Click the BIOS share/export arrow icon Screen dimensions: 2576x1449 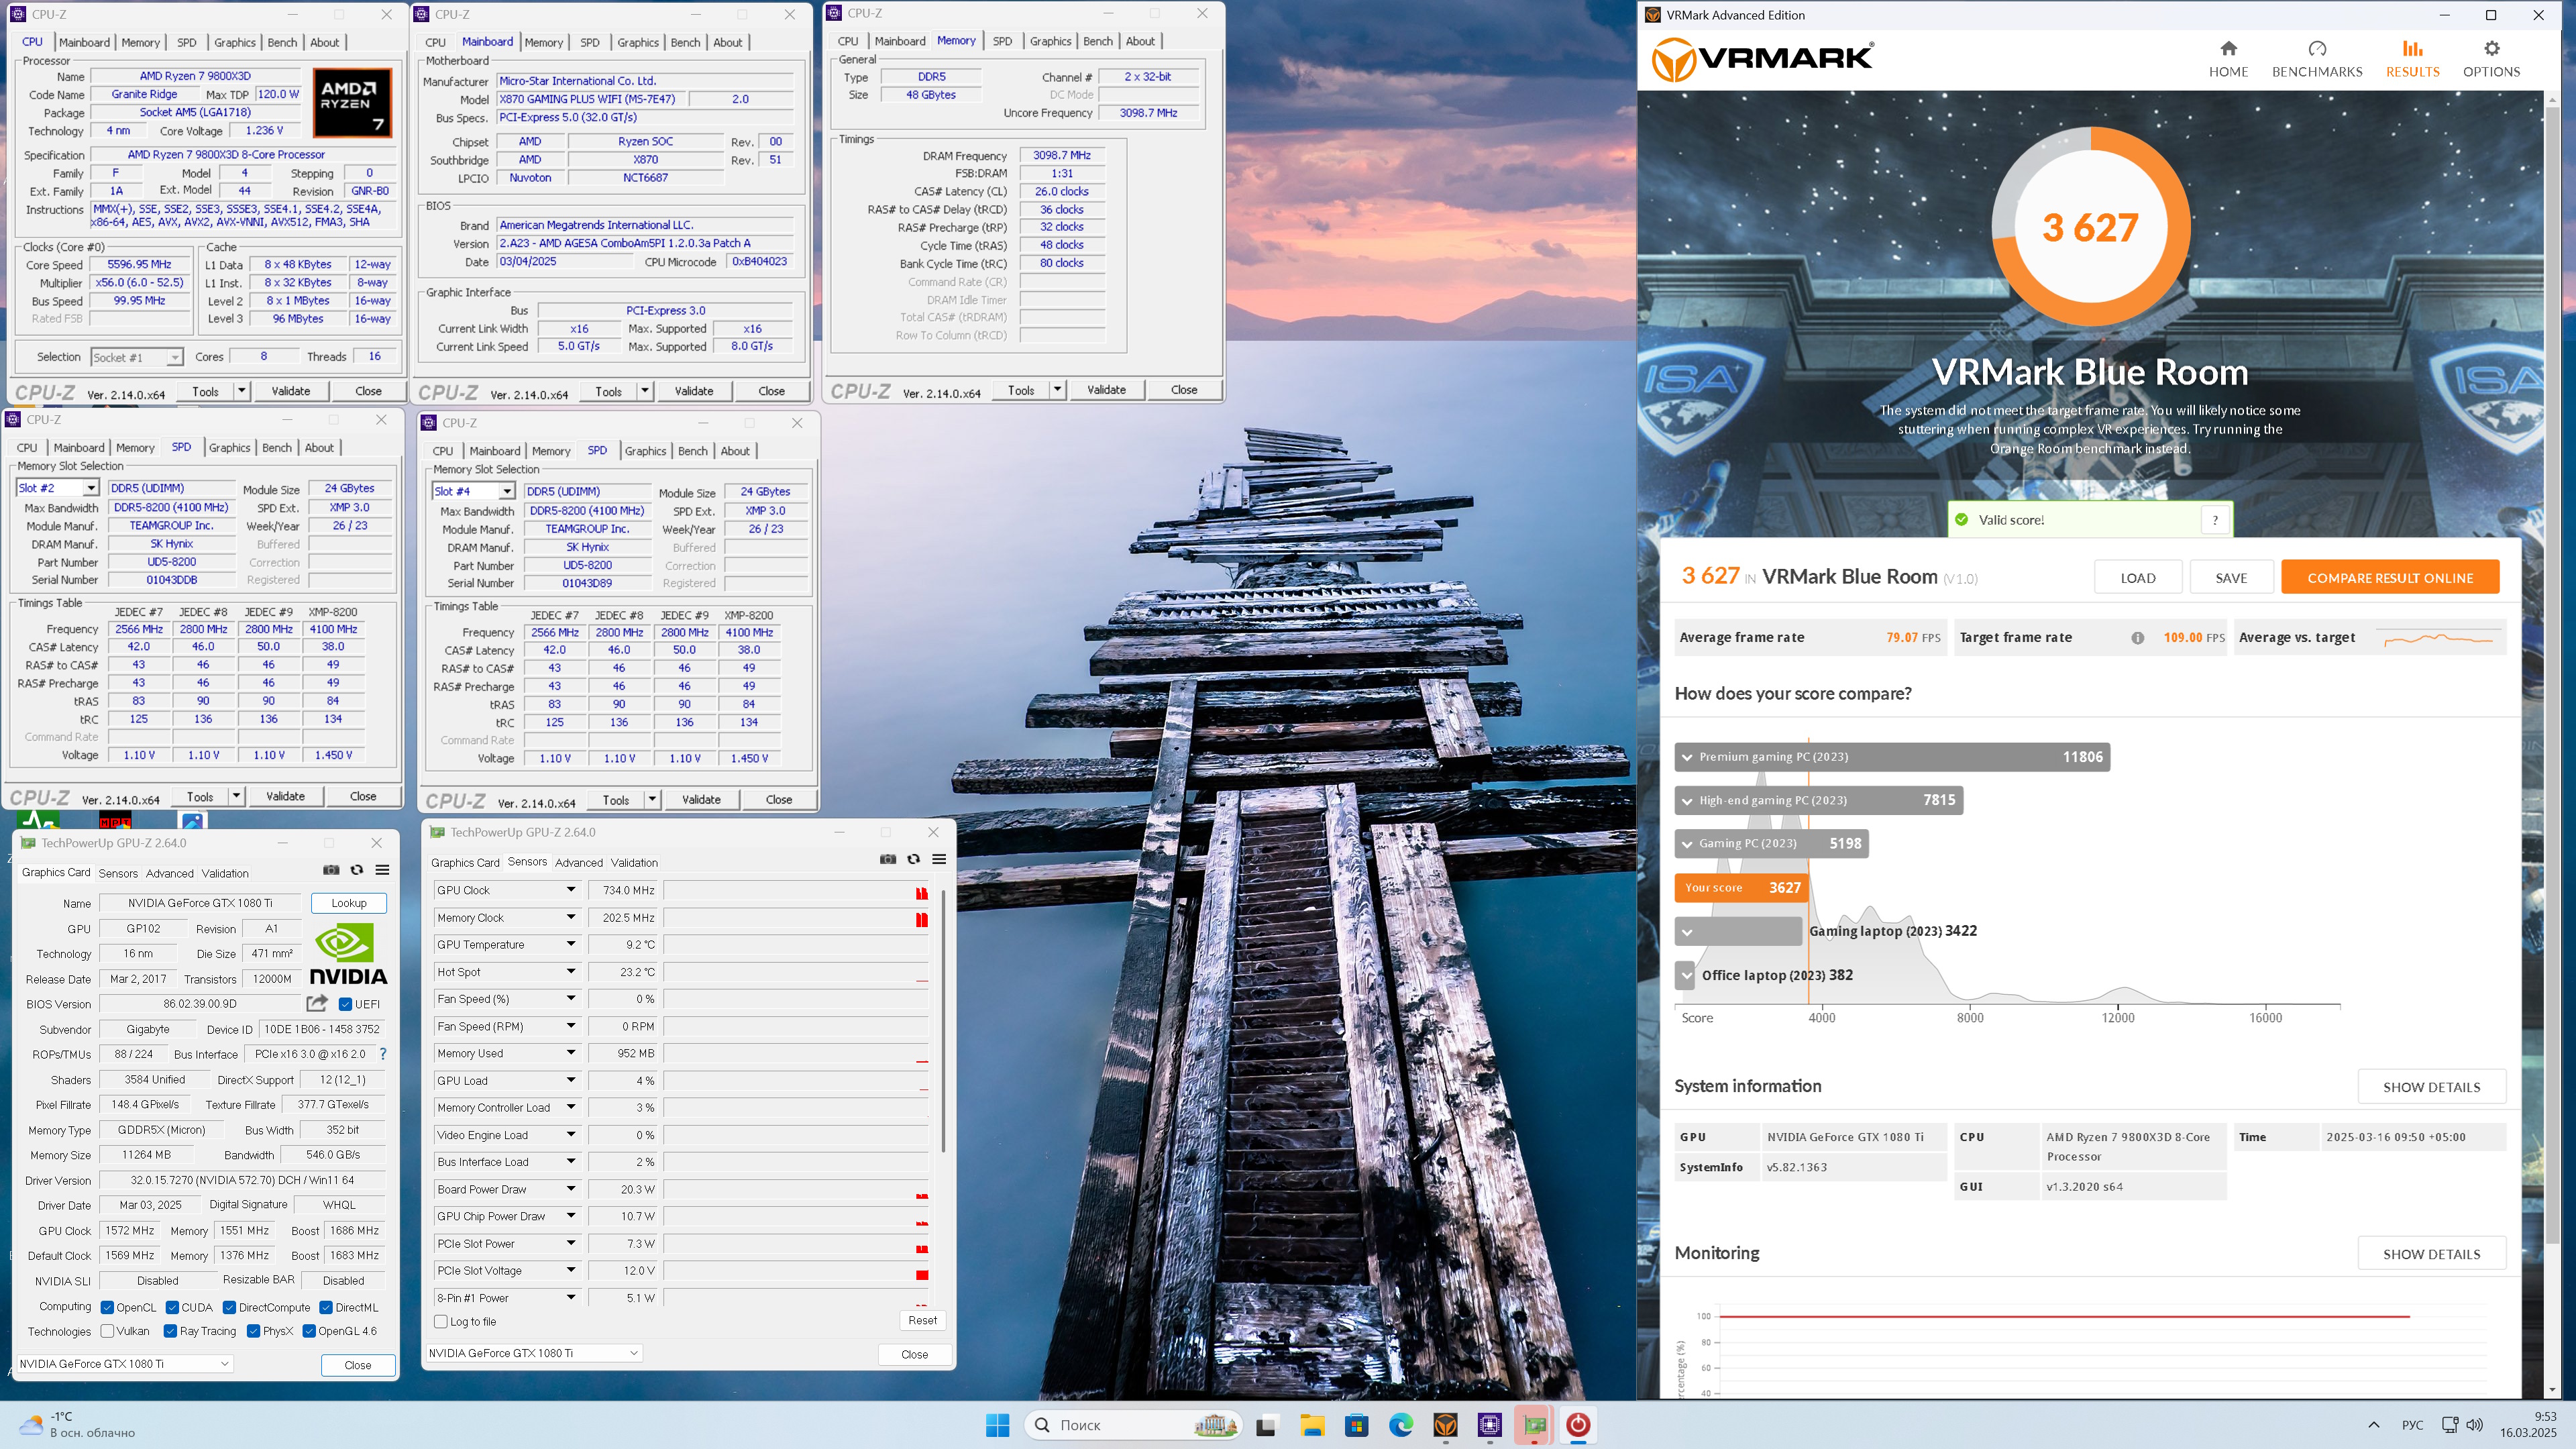point(317,1003)
